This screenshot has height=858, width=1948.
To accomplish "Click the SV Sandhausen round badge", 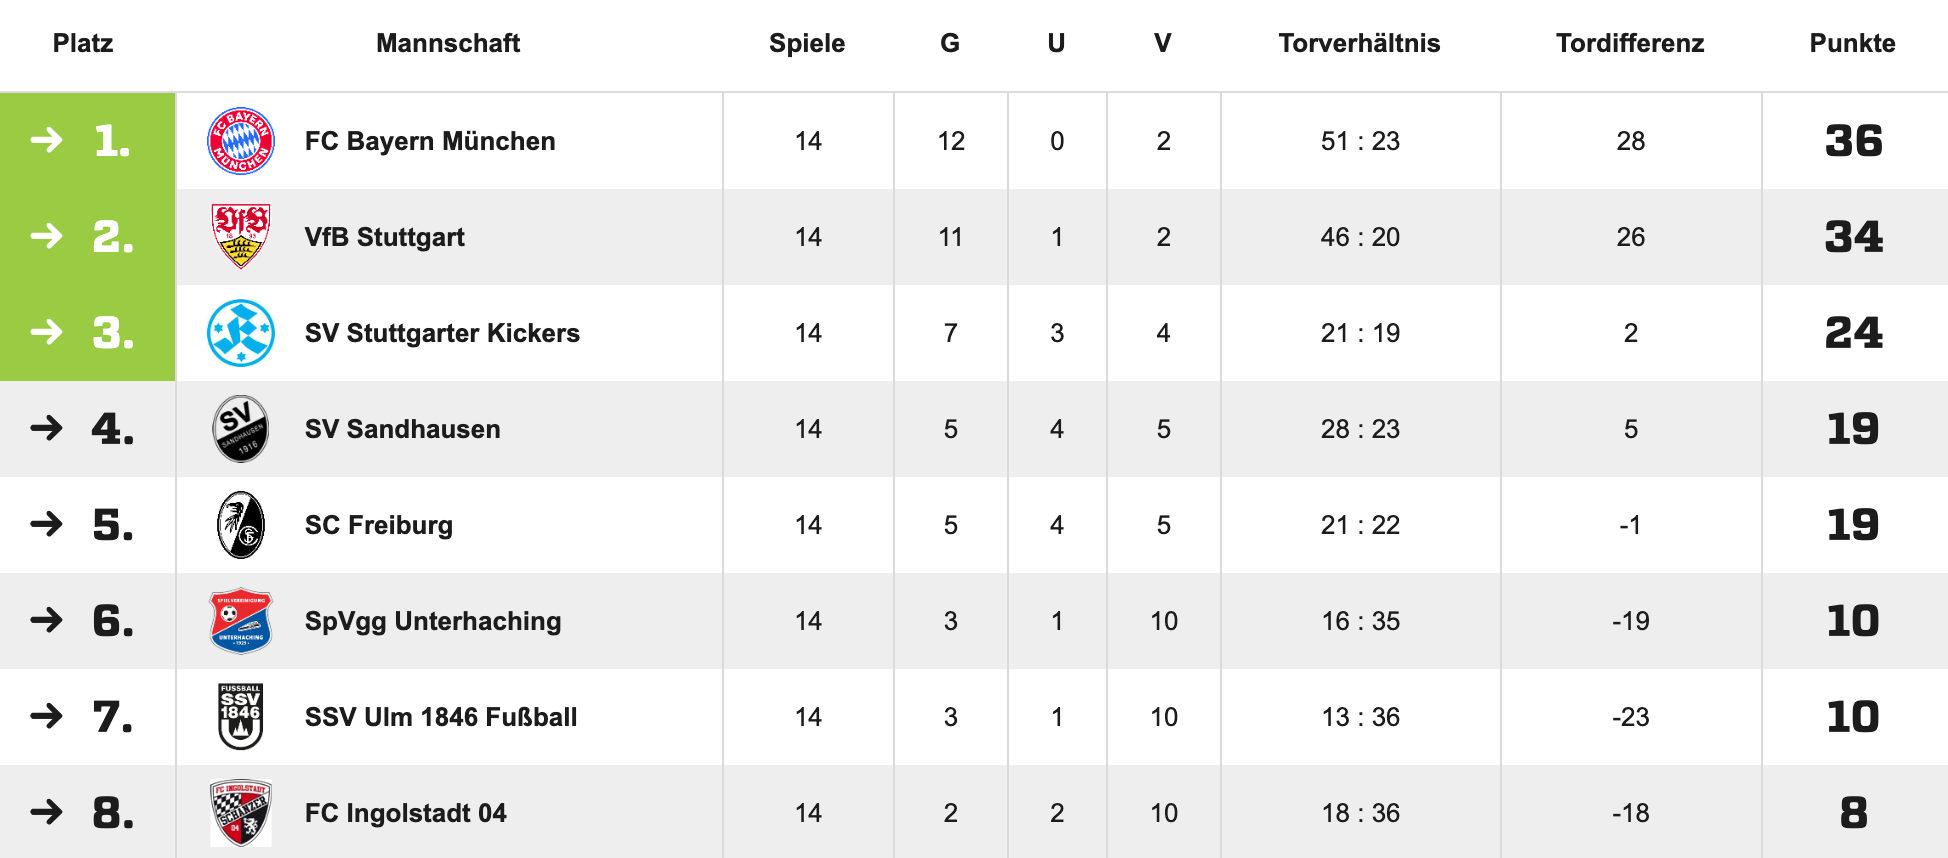I will click(x=240, y=429).
